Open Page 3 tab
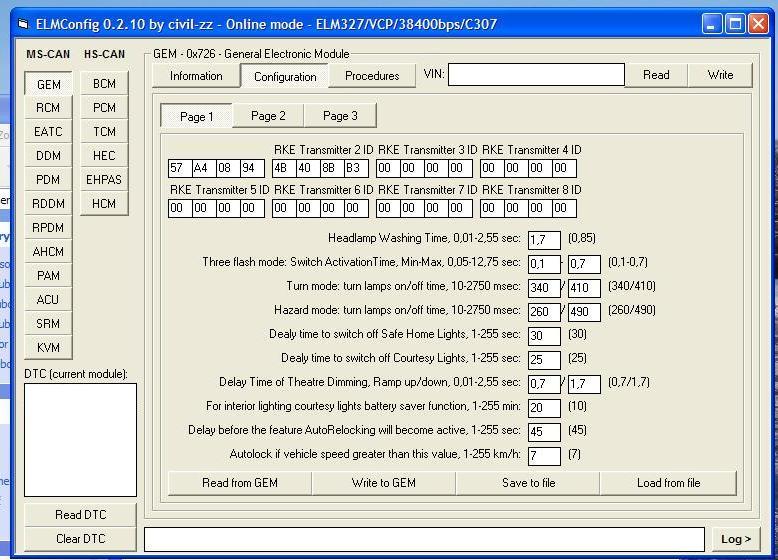Image resolution: width=778 pixels, height=560 pixels. (x=340, y=116)
